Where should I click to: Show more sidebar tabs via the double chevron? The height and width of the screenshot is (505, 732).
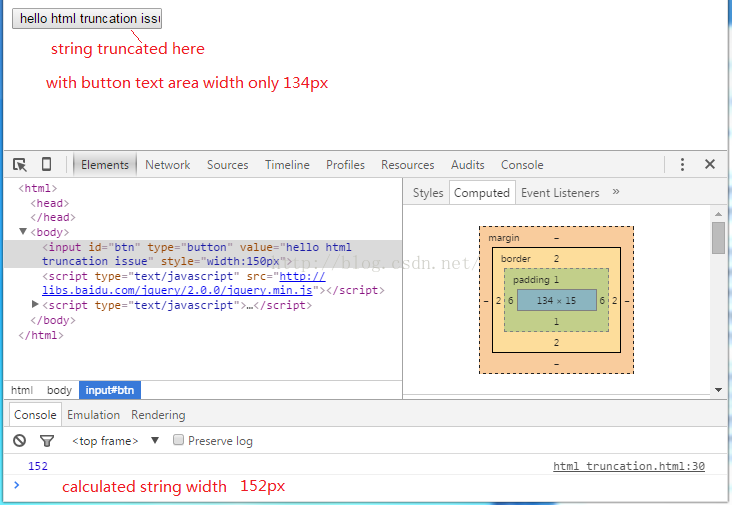616,191
